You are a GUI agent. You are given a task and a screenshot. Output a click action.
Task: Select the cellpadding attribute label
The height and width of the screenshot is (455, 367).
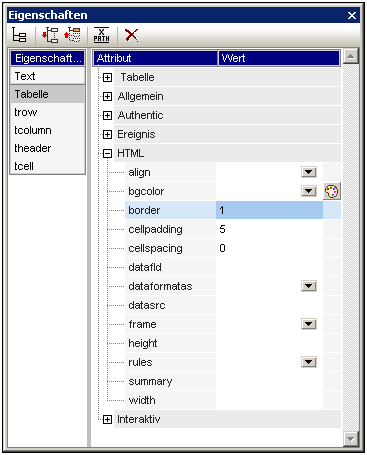coord(155,229)
